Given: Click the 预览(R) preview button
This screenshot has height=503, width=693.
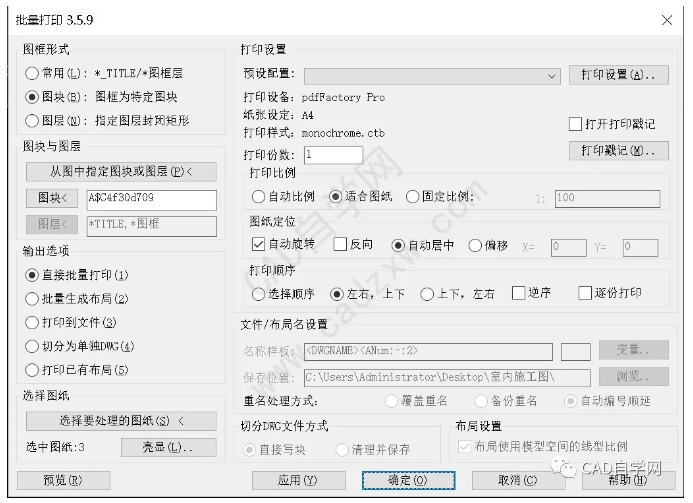Looking at the screenshot, I should [64, 480].
